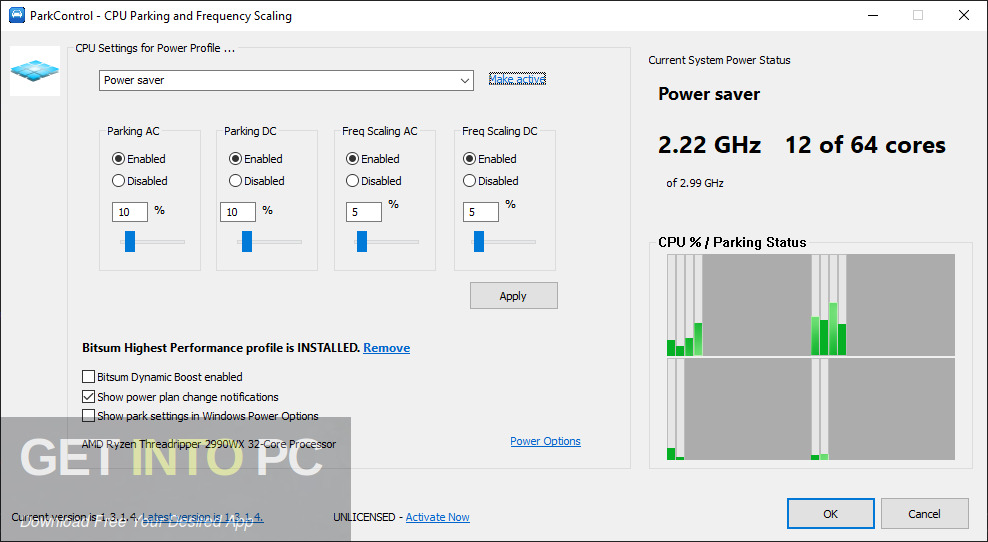Click the top-left CPU parking graph panel
The image size is (988, 542).
coord(738,305)
